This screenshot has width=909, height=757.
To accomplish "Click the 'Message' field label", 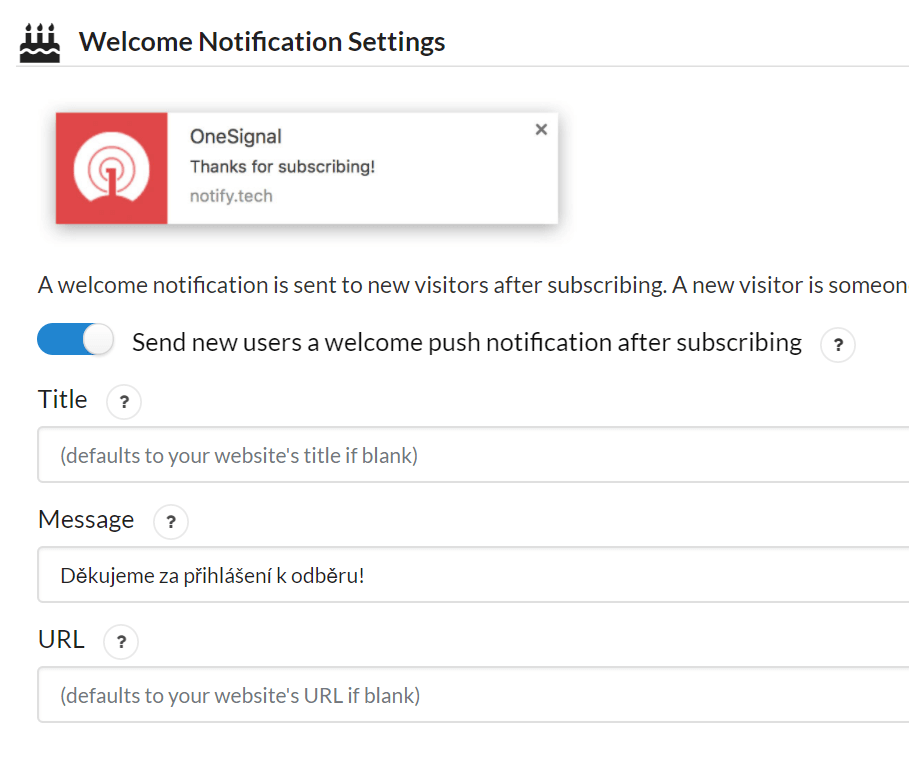I will pyautogui.click(x=86, y=520).
